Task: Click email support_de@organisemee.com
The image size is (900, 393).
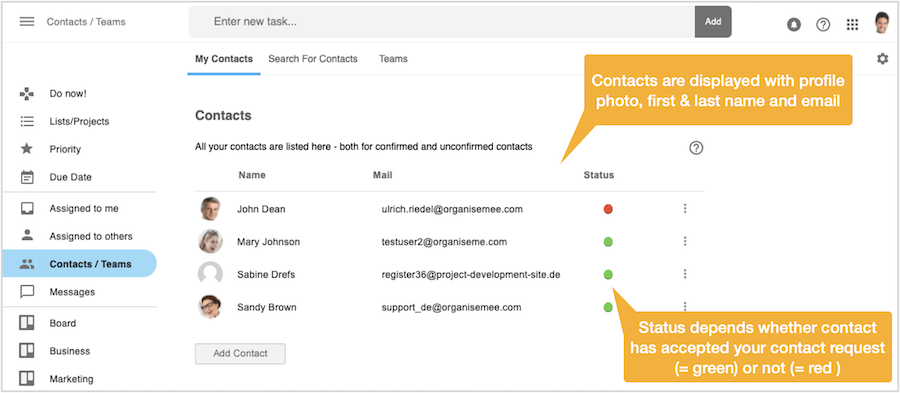Action: (451, 308)
